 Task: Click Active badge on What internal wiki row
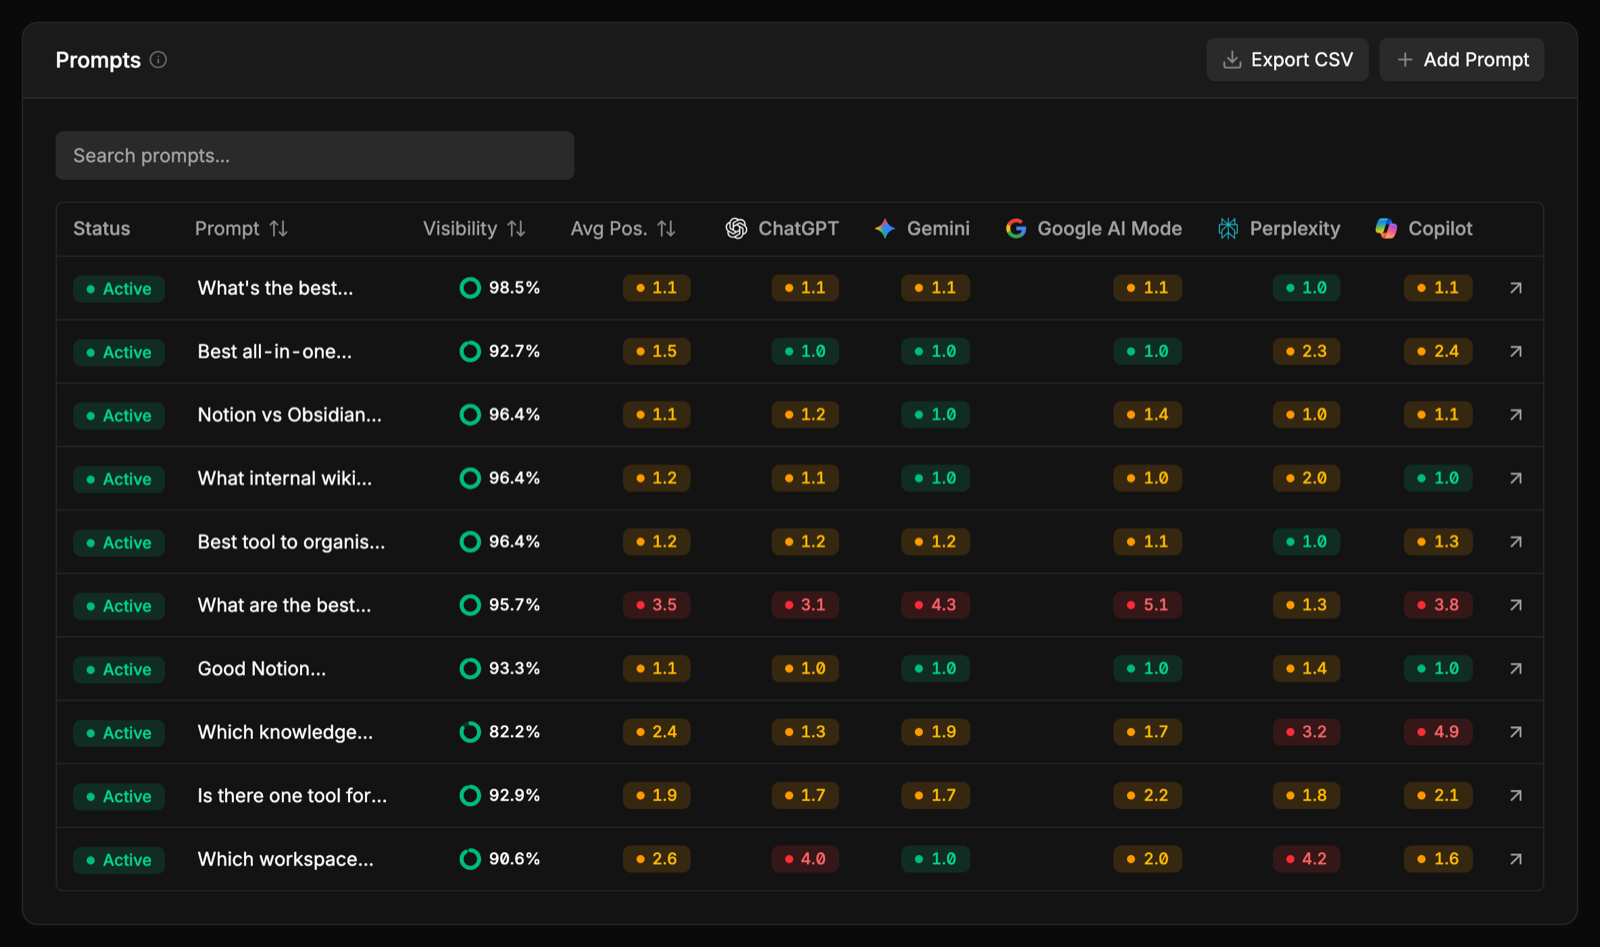pos(119,479)
